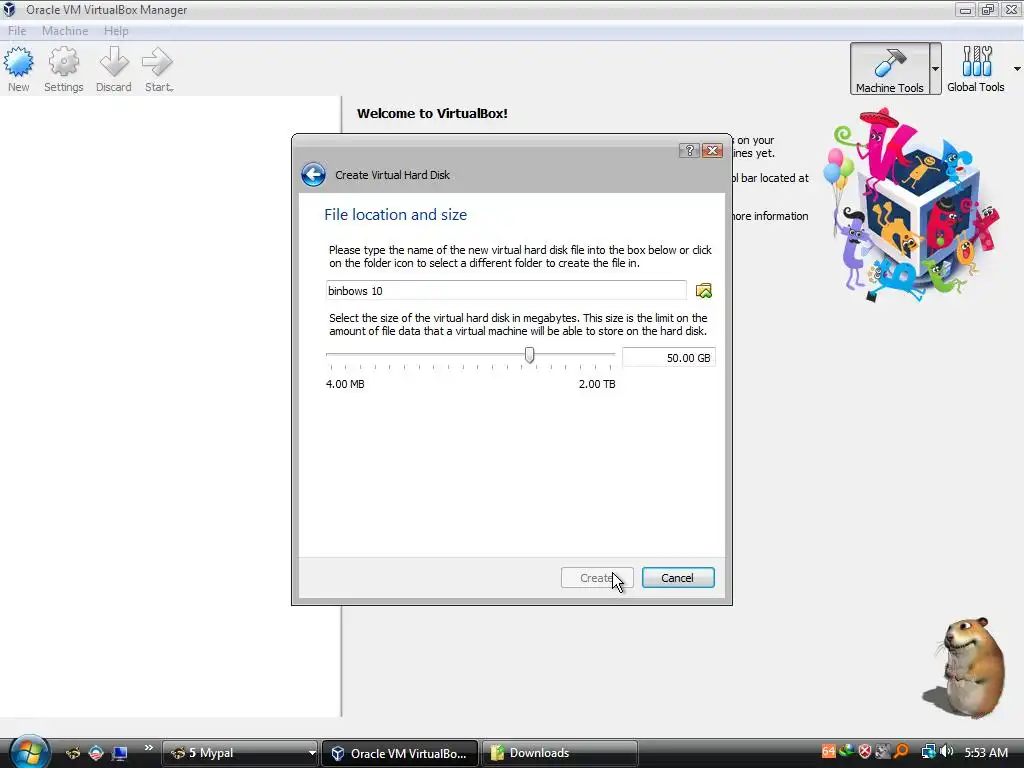Expand Mypal taskbar group dropdown arrow
The height and width of the screenshot is (768, 1024).
[x=312, y=753]
